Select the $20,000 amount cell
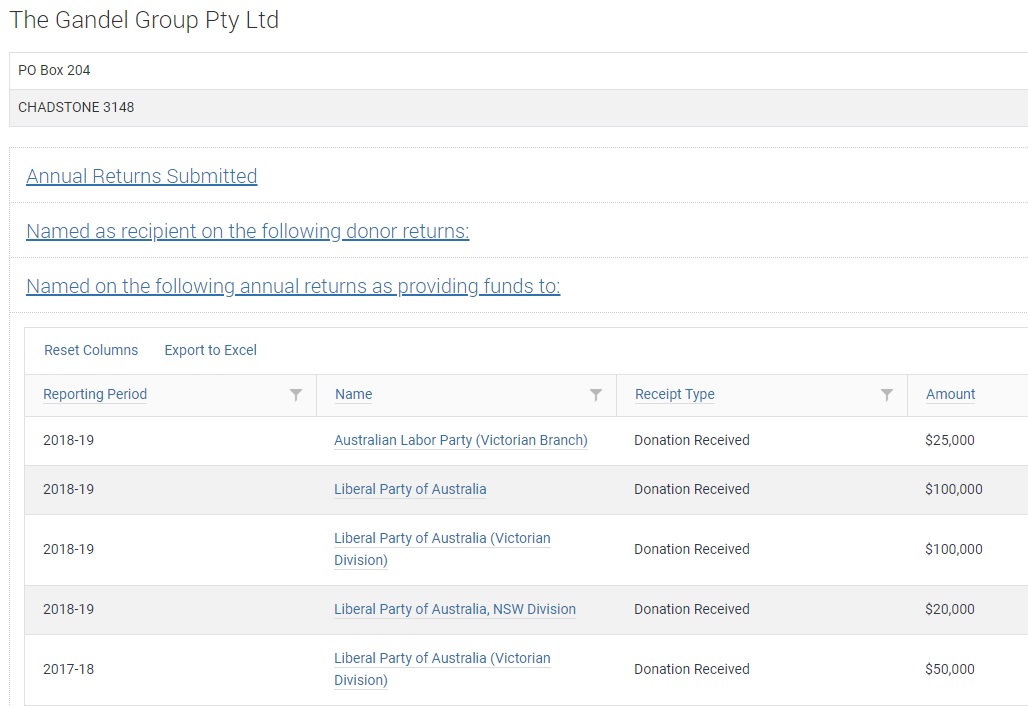The height and width of the screenshot is (706, 1028). tap(949, 609)
